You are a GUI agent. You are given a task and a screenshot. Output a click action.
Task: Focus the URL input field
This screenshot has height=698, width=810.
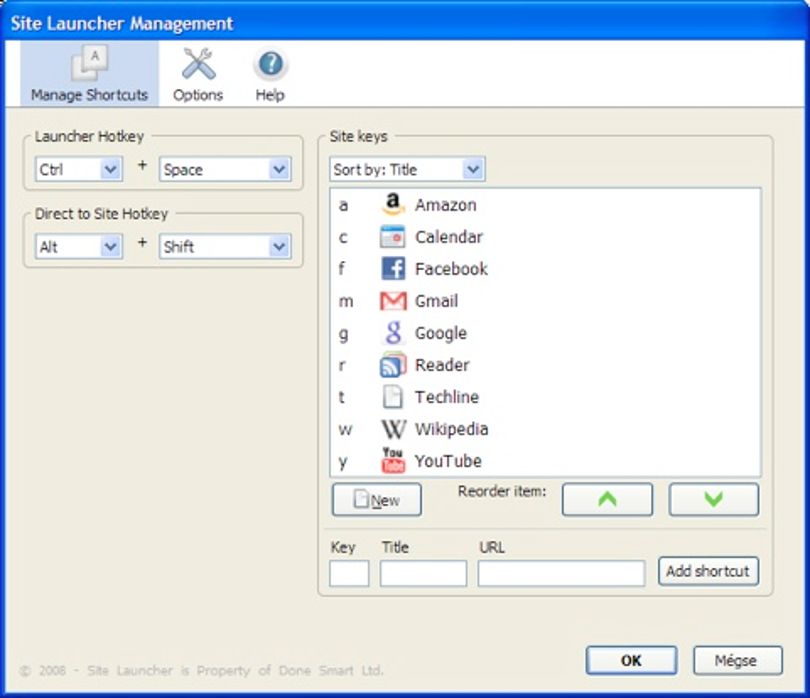(x=561, y=573)
